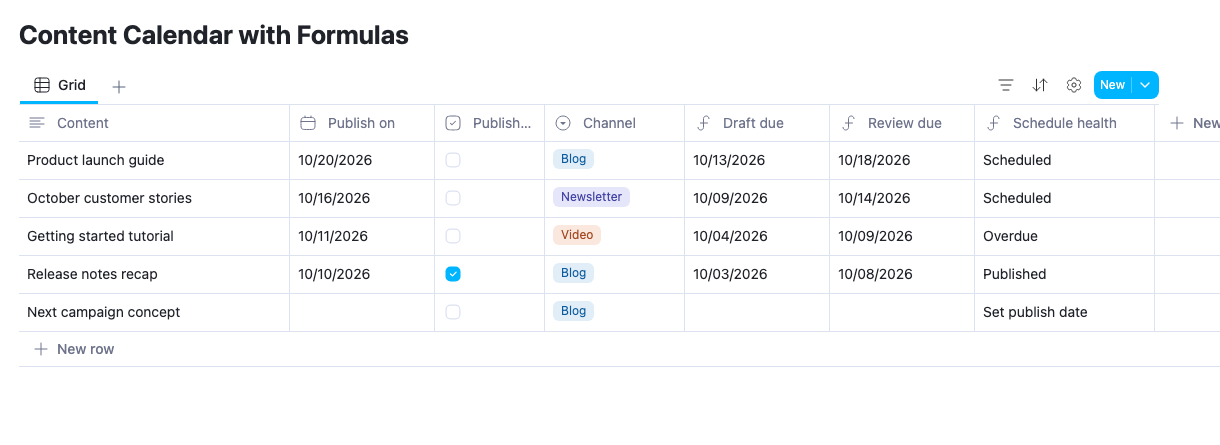Image resolution: width=1220 pixels, height=445 pixels.
Task: Add a new column with the plus icon
Action: 1177,123
